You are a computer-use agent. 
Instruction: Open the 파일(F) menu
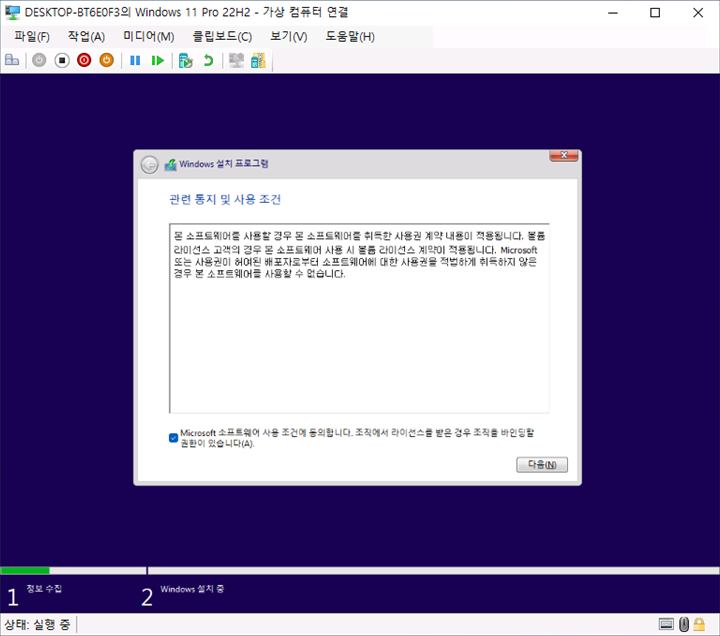(x=32, y=36)
